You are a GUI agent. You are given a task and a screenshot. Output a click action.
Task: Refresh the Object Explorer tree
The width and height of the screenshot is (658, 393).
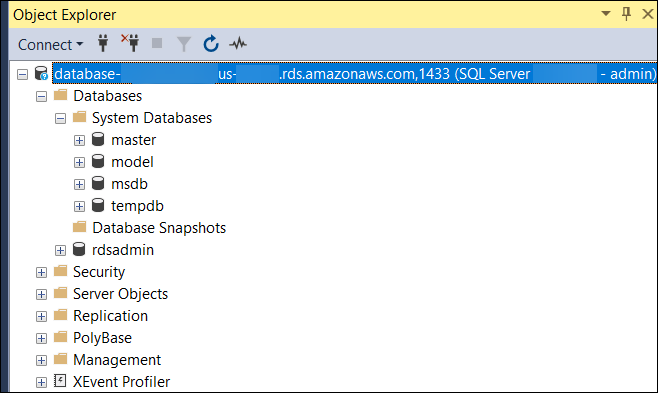[211, 44]
